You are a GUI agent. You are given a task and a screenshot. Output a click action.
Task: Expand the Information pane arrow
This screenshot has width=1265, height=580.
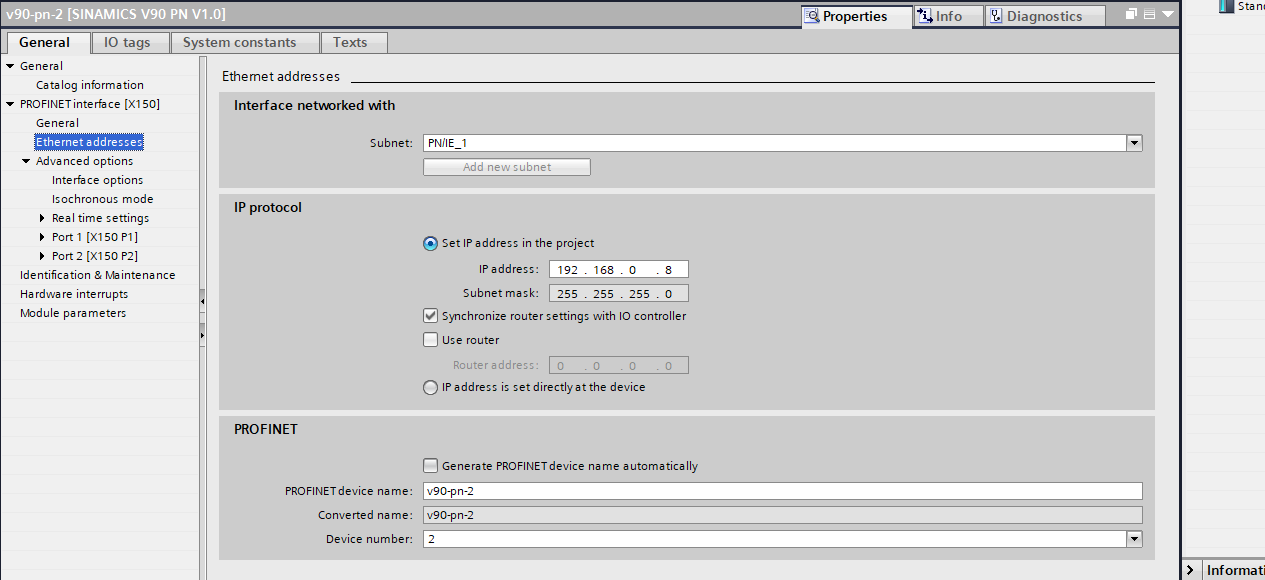tap(1190, 570)
